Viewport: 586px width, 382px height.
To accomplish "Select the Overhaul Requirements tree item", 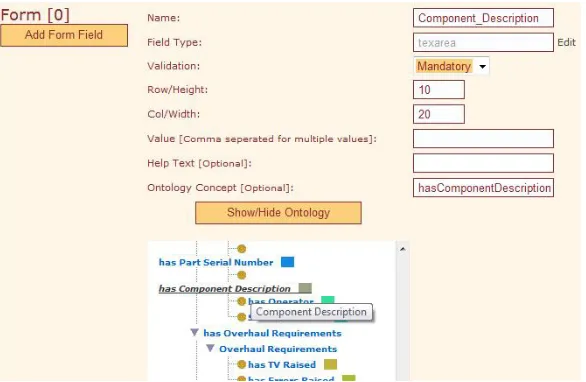I will [x=278, y=349].
